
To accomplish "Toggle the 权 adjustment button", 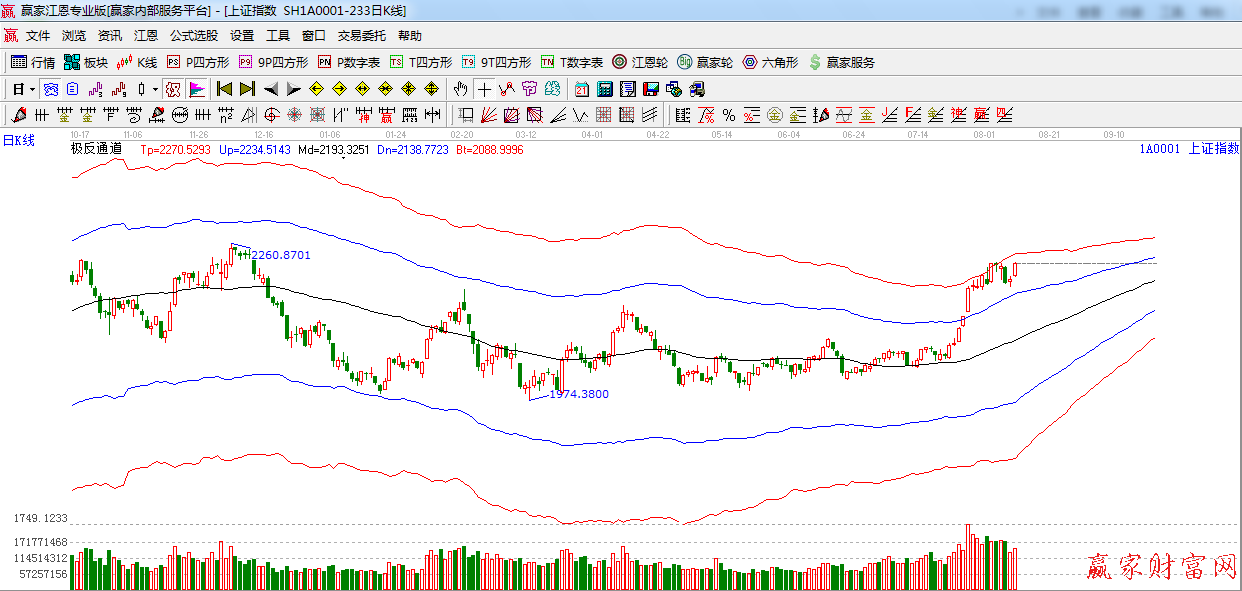I will (173, 89).
